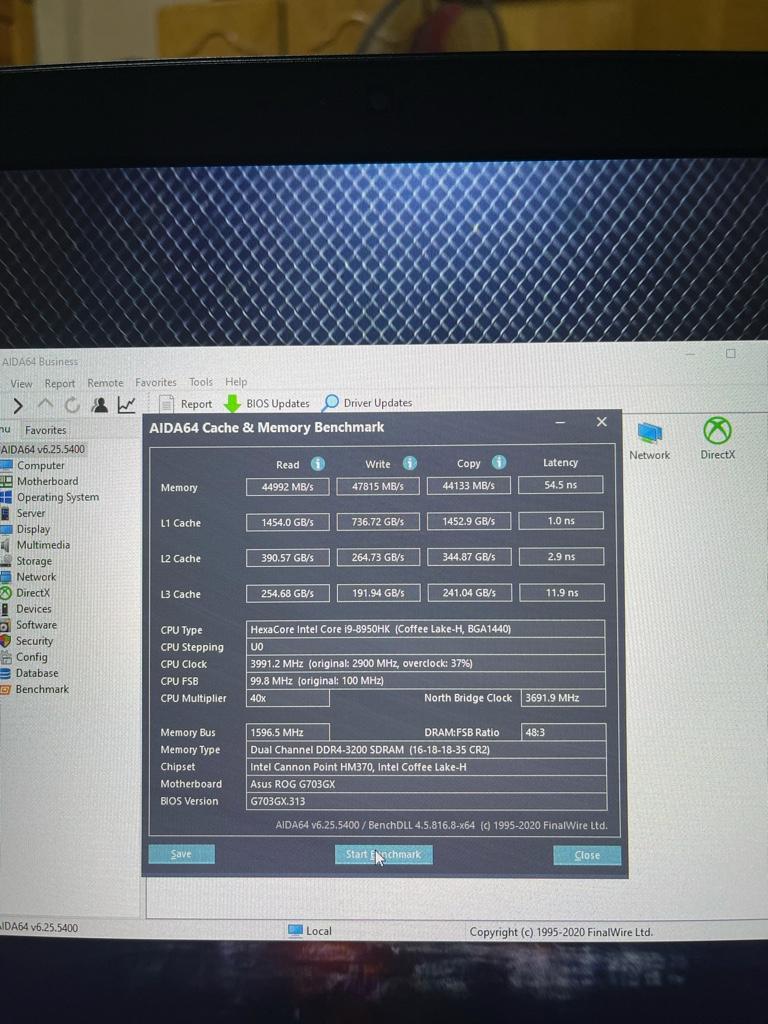Click North Bridge Clock 3691.9 MHz field
This screenshot has width=768, height=1024.
pos(563,697)
